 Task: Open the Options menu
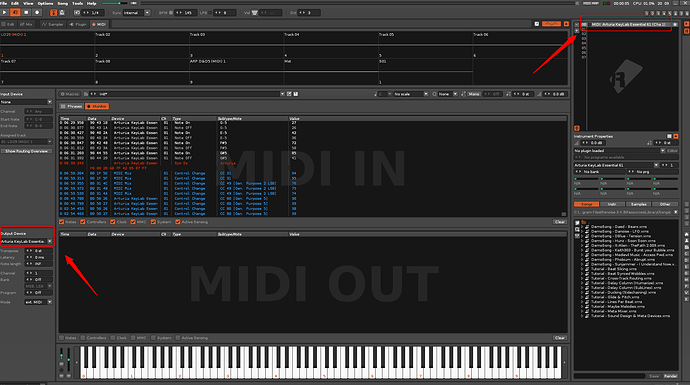pos(45,3)
